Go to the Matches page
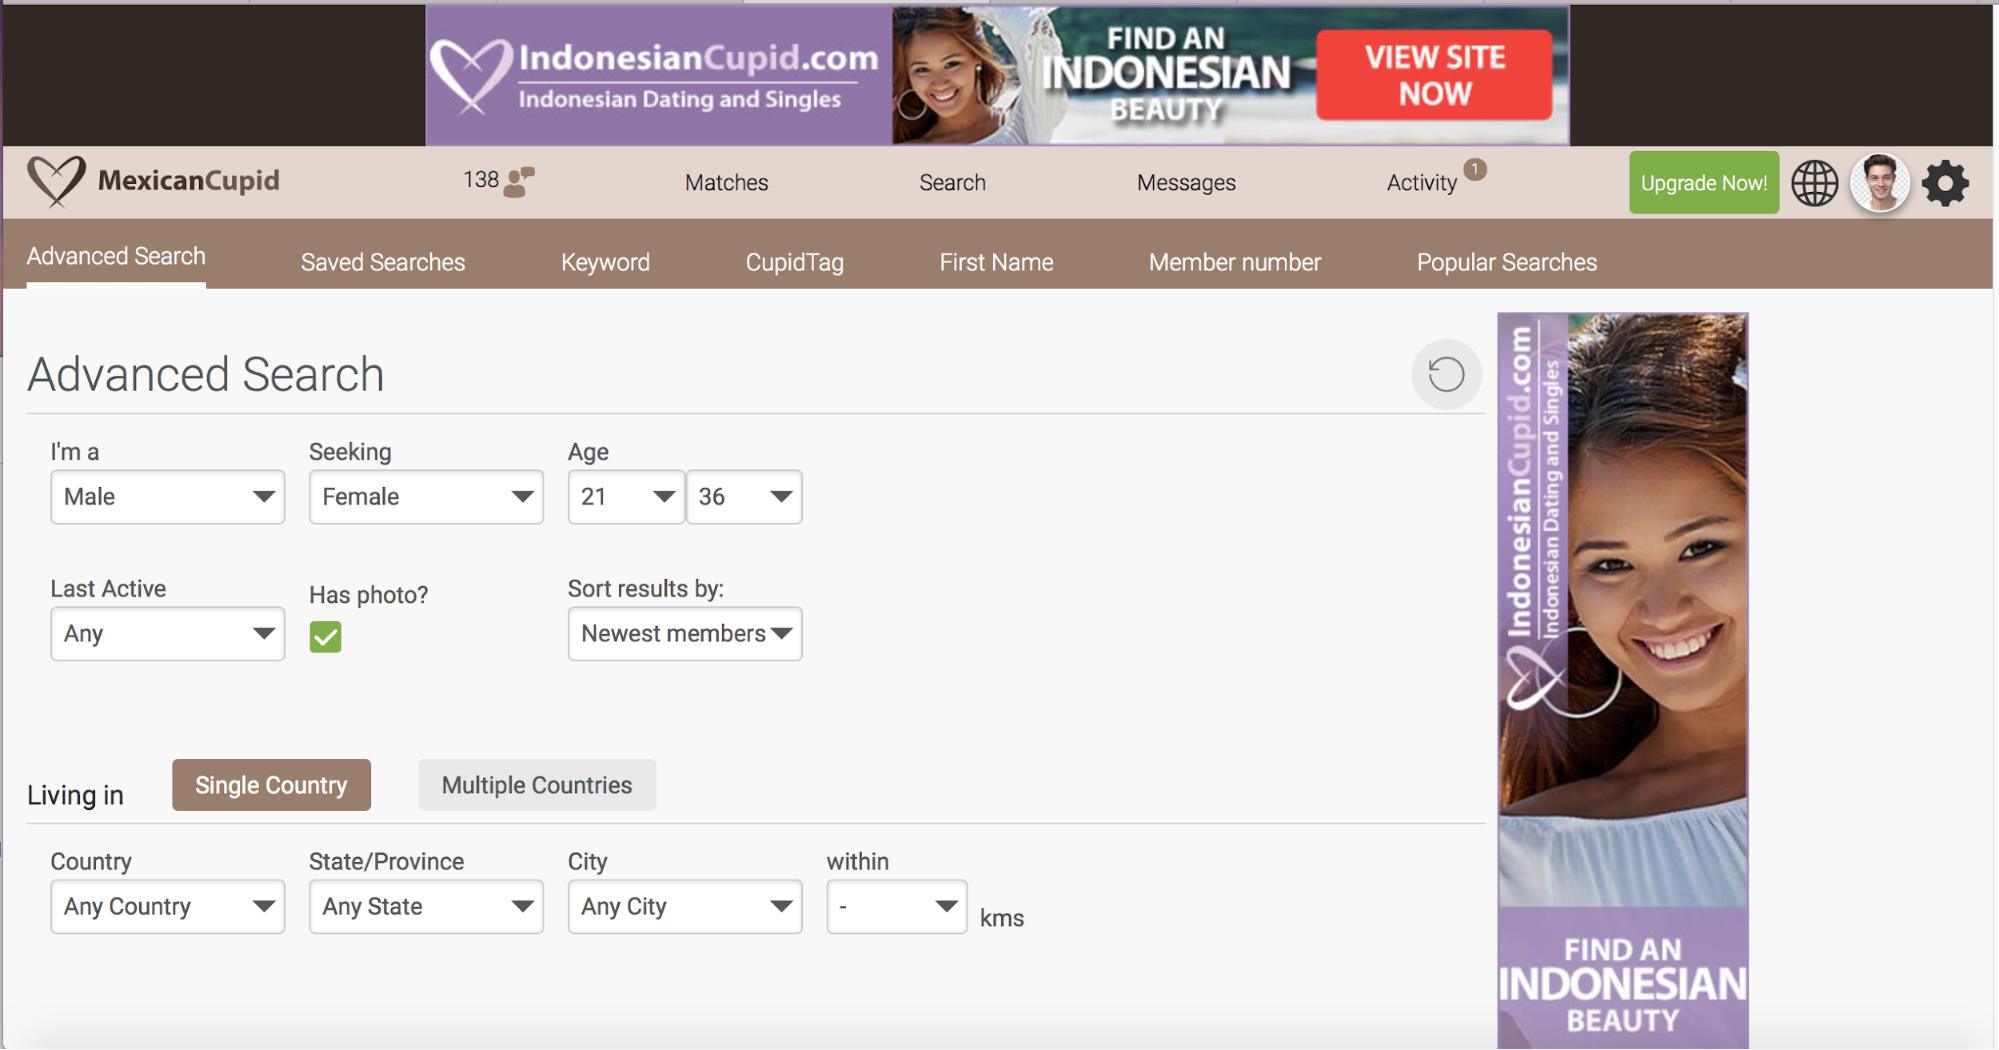This screenshot has width=1999, height=1050. [x=727, y=183]
